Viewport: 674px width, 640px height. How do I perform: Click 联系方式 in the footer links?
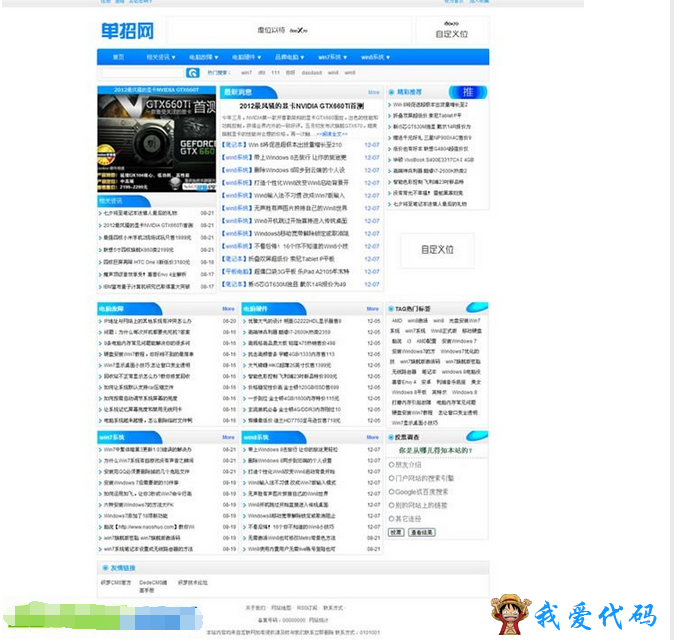(333, 608)
